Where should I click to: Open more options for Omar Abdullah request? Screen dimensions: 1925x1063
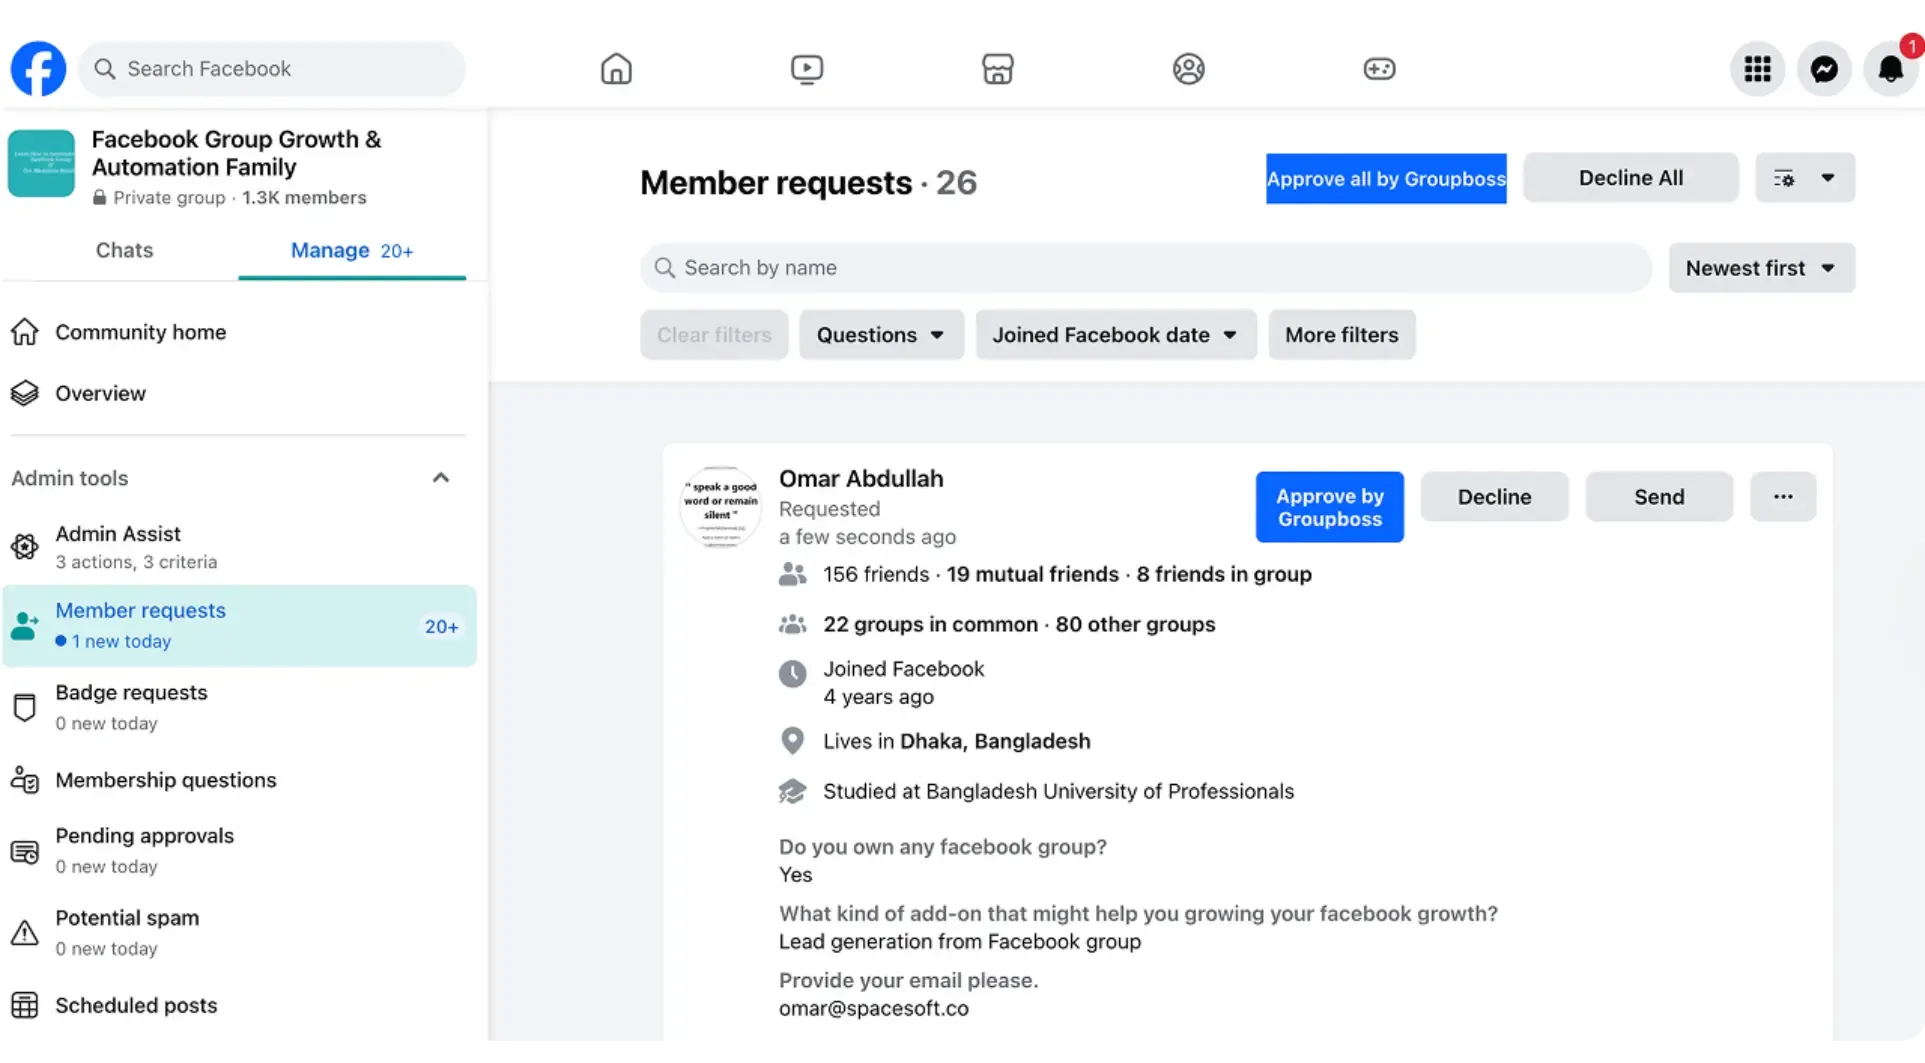1782,497
